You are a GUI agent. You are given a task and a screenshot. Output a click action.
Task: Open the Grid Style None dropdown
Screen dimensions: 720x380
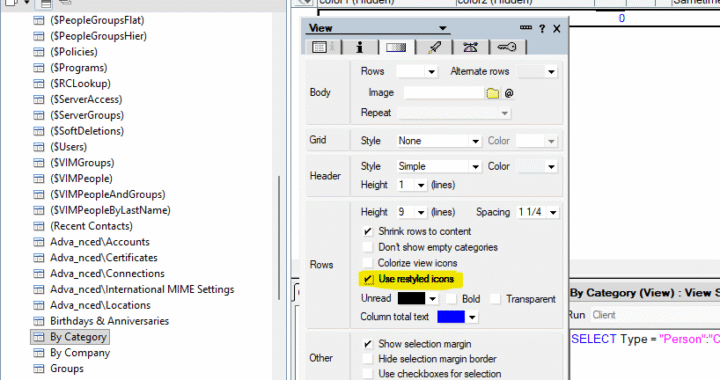click(x=439, y=141)
